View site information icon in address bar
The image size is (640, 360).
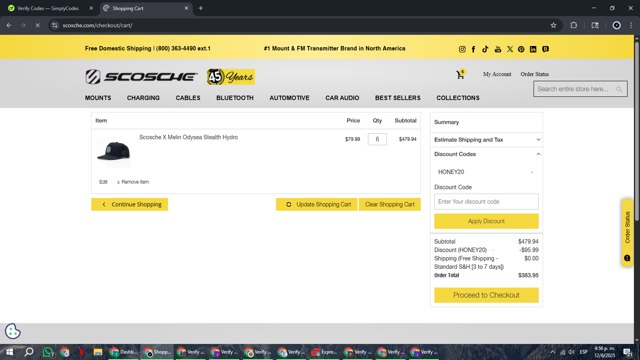pos(55,25)
